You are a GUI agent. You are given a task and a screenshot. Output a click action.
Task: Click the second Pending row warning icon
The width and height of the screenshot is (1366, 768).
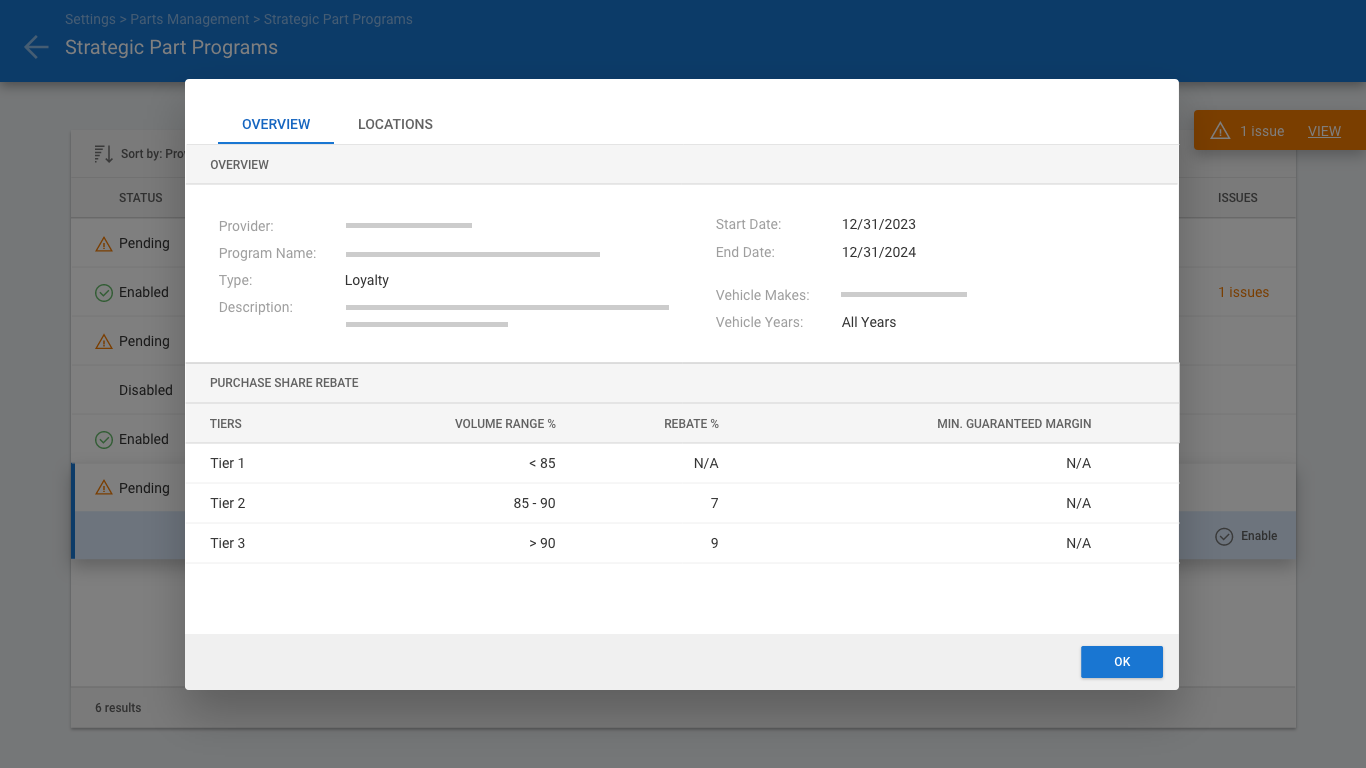click(x=104, y=341)
